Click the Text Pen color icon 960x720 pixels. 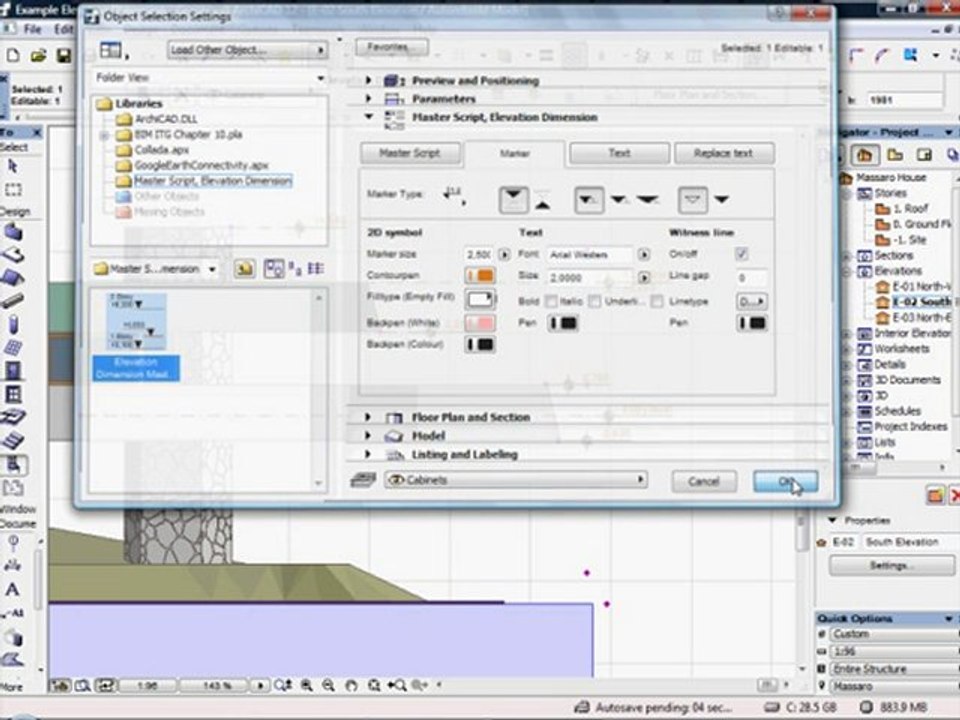pos(564,323)
